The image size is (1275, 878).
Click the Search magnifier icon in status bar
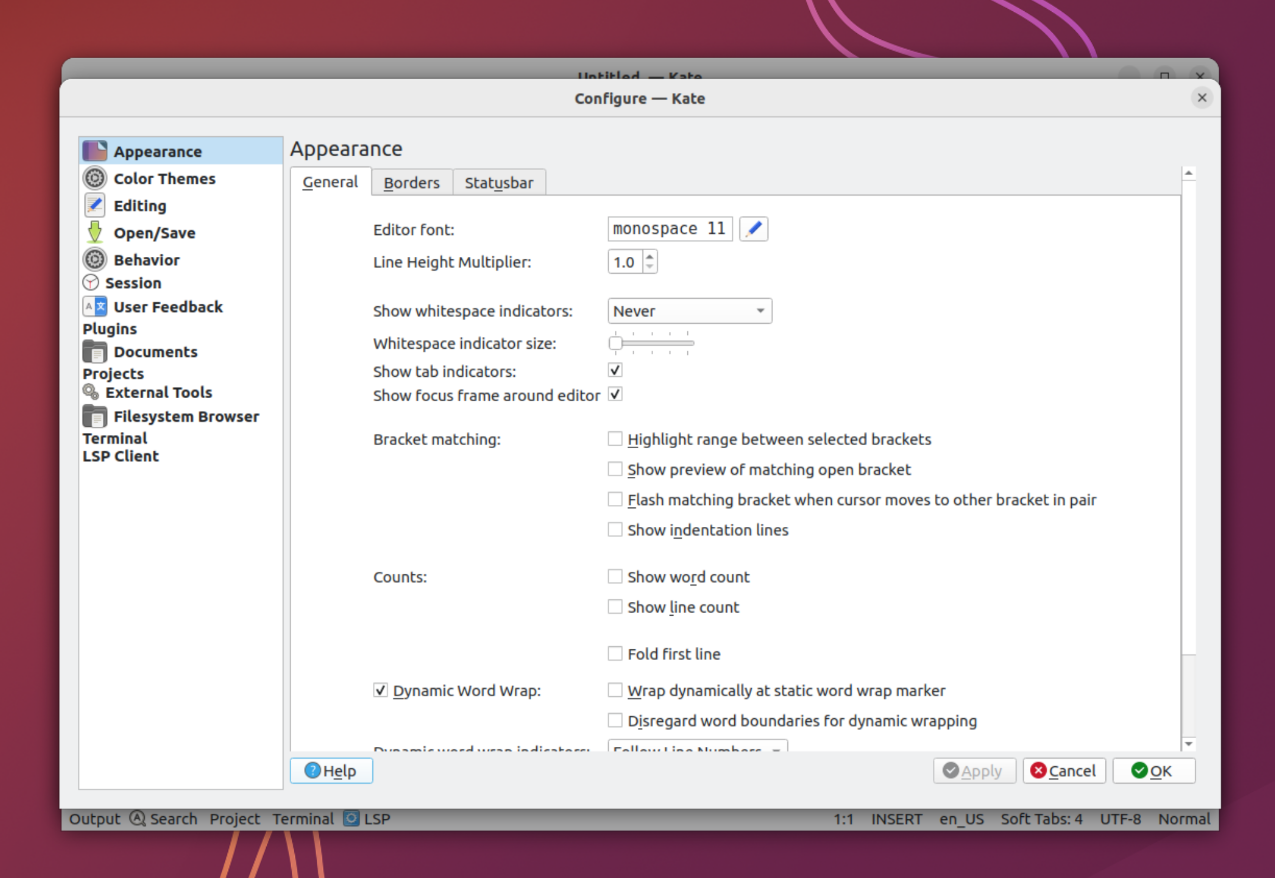138,818
